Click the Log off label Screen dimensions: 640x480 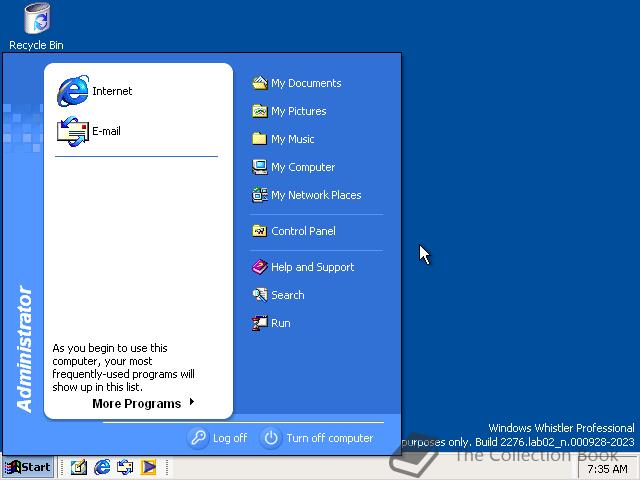(x=230, y=438)
